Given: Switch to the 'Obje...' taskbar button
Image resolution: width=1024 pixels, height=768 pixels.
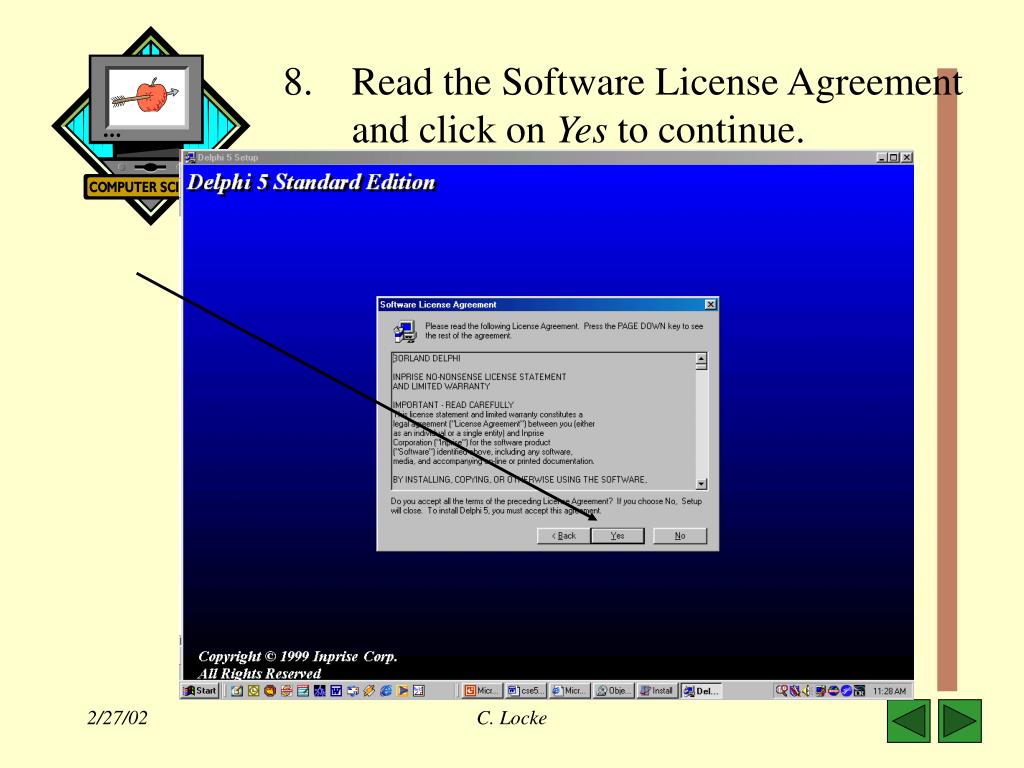Looking at the screenshot, I should 613,690.
